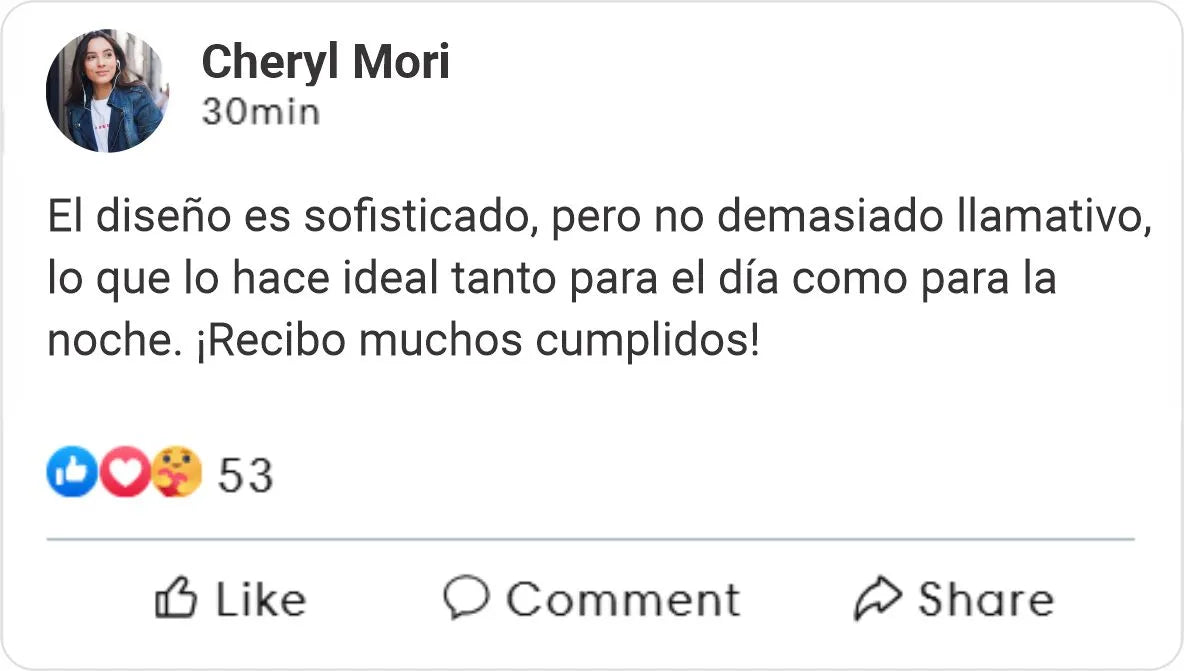View the 53 reactions count
The height and width of the screenshot is (671, 1184).
coord(245,476)
